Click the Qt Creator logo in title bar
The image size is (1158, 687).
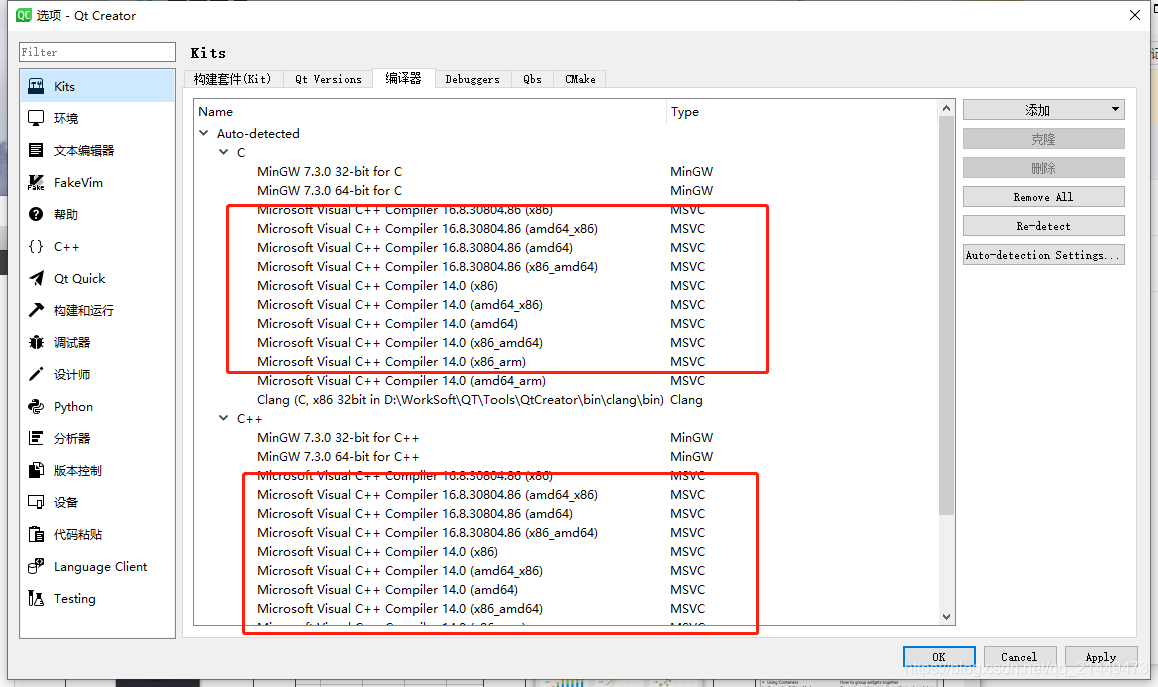point(24,15)
